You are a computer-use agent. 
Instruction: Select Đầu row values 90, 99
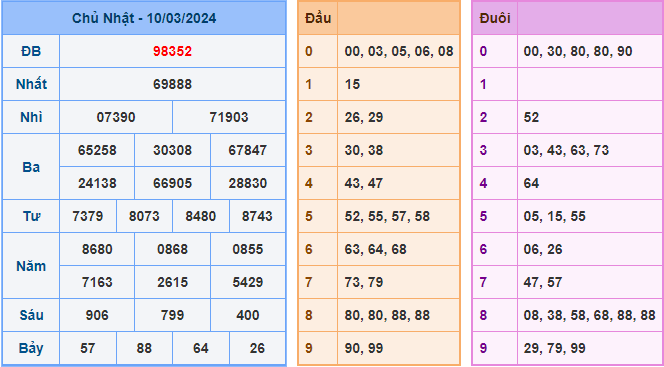click(364, 348)
